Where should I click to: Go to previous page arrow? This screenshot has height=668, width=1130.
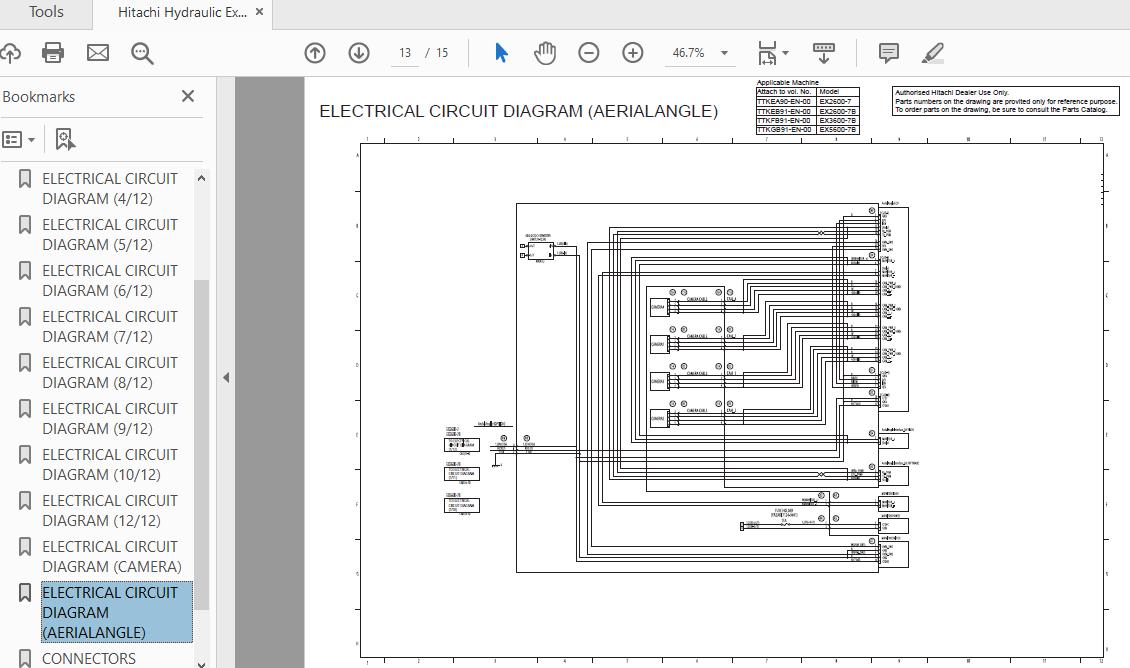[315, 53]
